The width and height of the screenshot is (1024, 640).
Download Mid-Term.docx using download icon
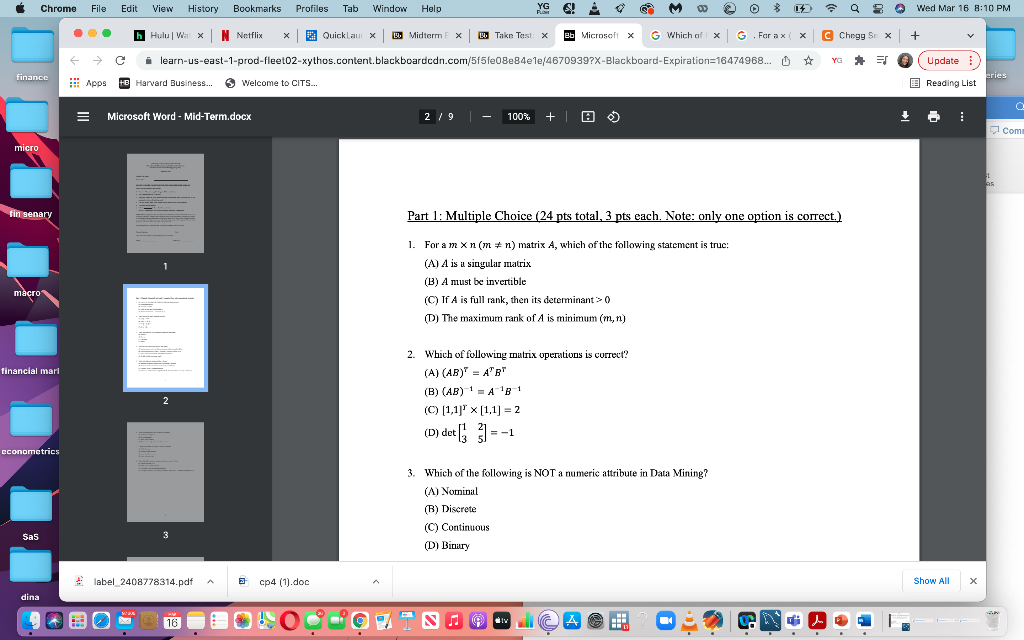[904, 116]
